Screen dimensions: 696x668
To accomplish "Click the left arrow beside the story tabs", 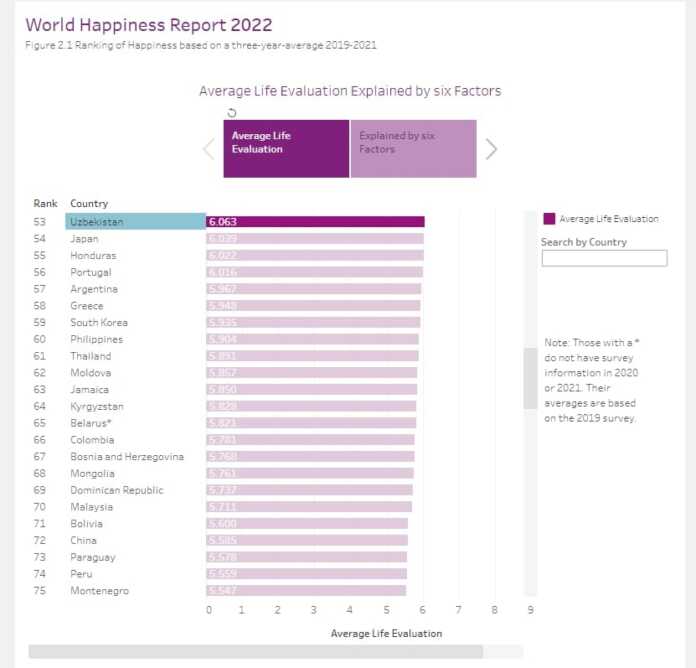I will (x=208, y=149).
